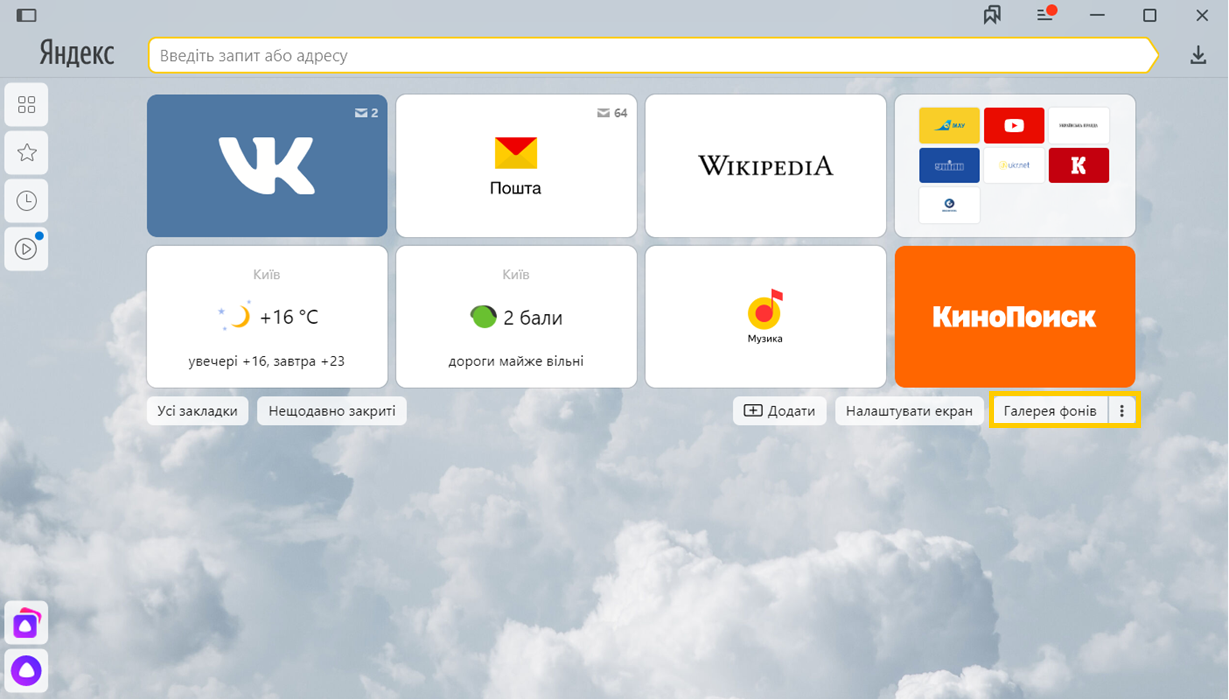1229x700 pixels.
Task: Launch the Alice voice assistant round icon
Action: tap(27, 669)
